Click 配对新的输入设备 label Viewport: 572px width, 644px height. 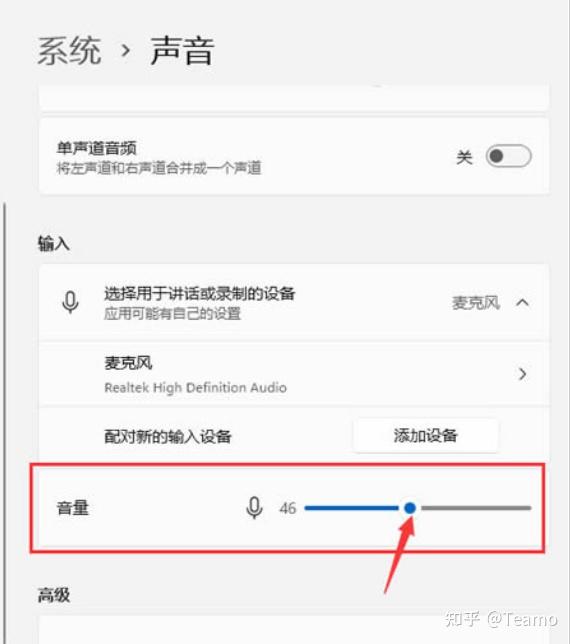[x=168, y=436]
